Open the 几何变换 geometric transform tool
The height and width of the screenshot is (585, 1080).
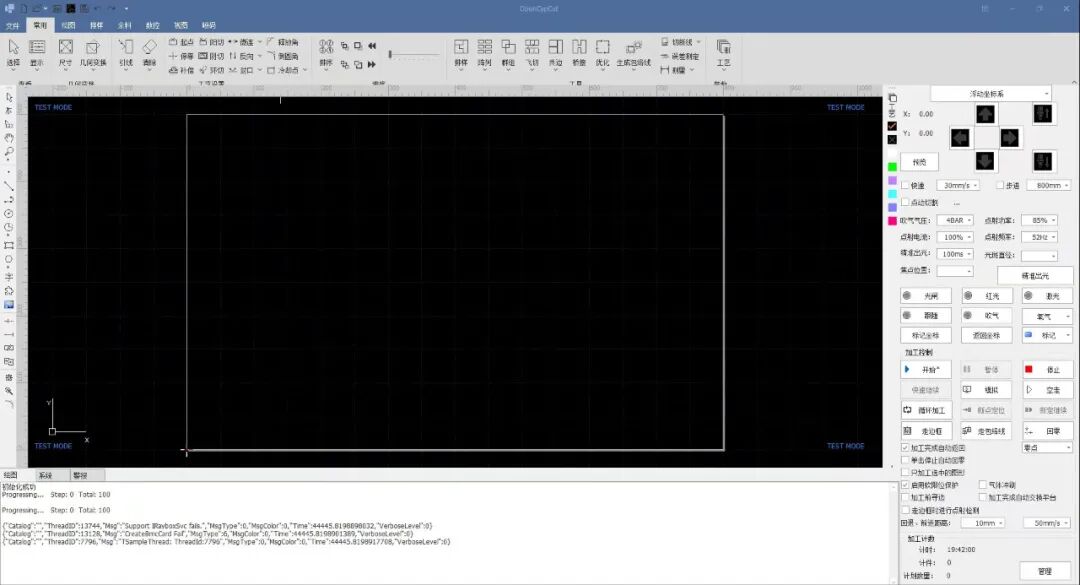click(x=92, y=52)
